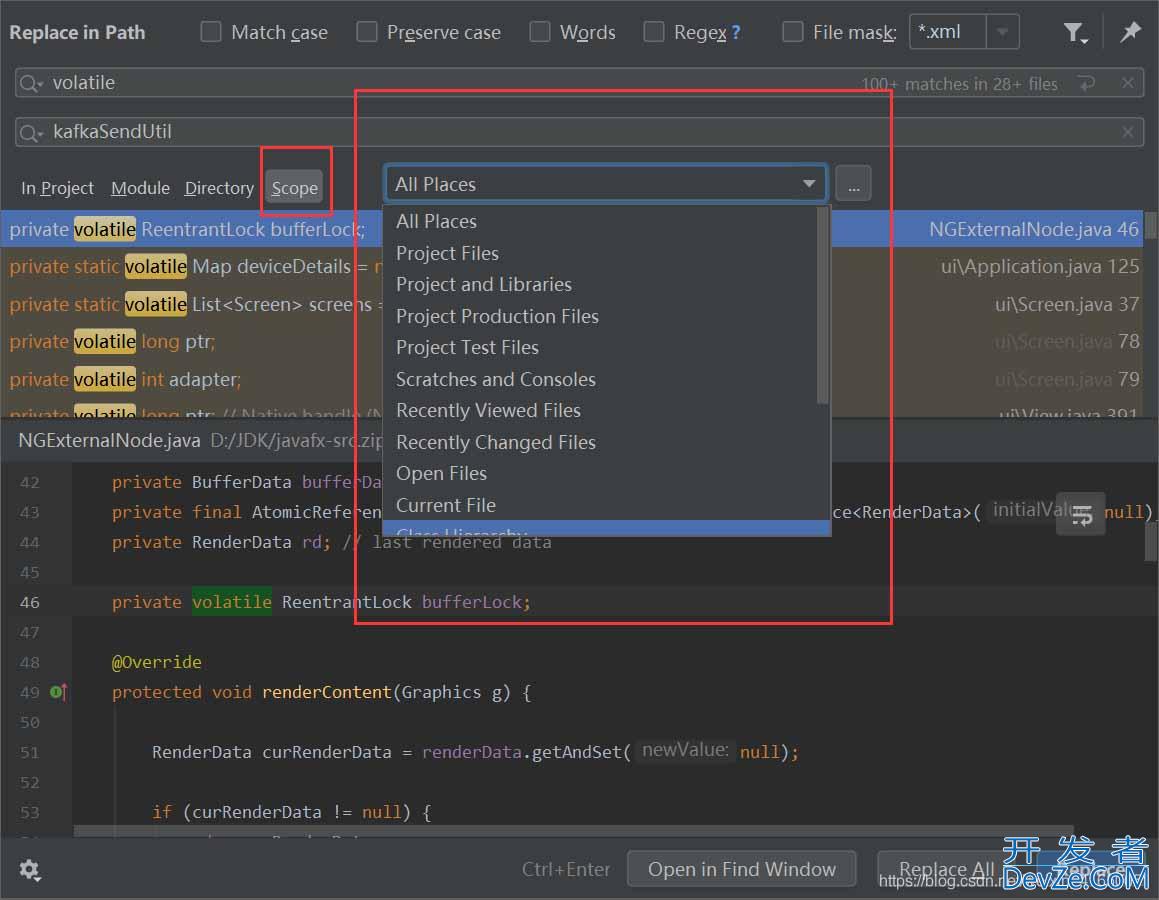The width and height of the screenshot is (1159, 900).
Task: Click the highlighted volatile keyword on line 46
Action: click(x=231, y=602)
